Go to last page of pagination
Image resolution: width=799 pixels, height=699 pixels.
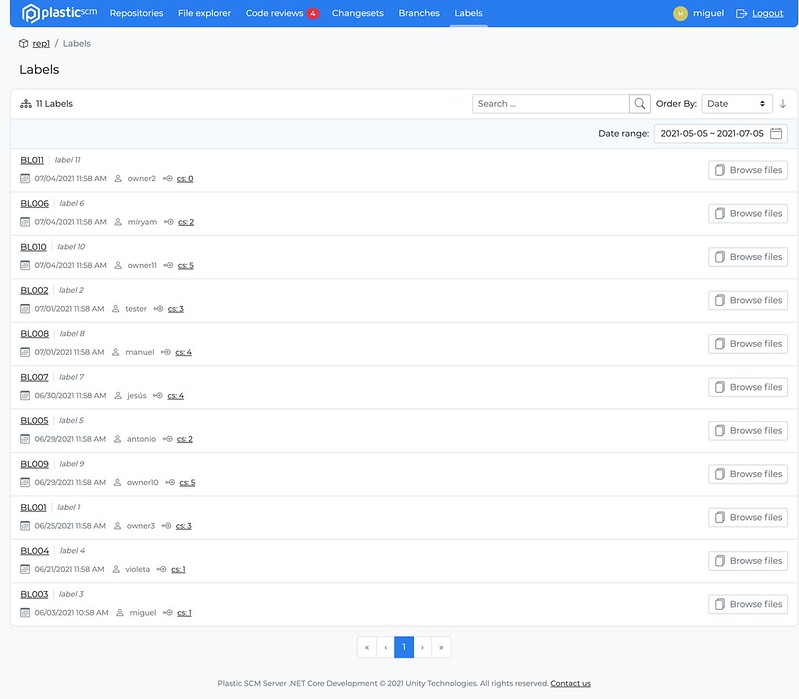point(441,648)
